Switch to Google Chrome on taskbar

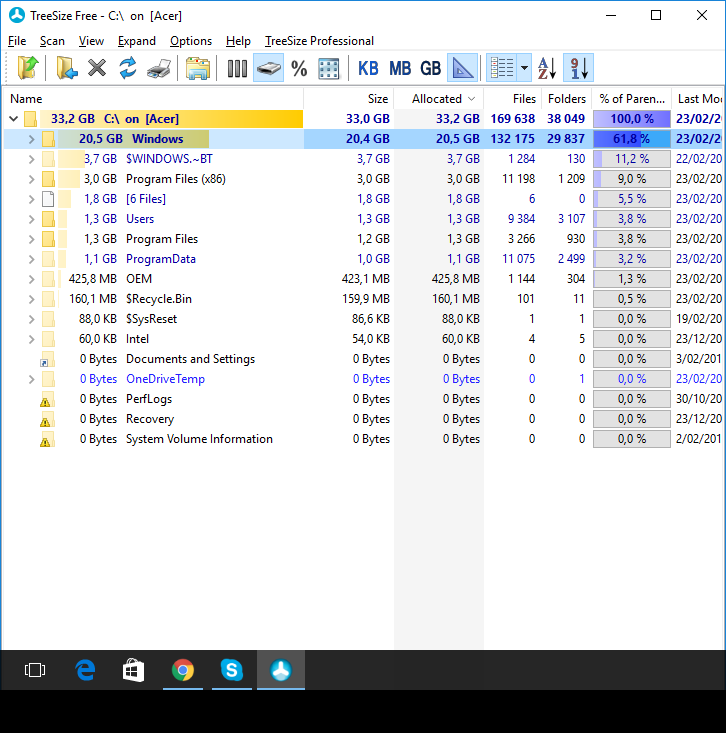pyautogui.click(x=183, y=670)
